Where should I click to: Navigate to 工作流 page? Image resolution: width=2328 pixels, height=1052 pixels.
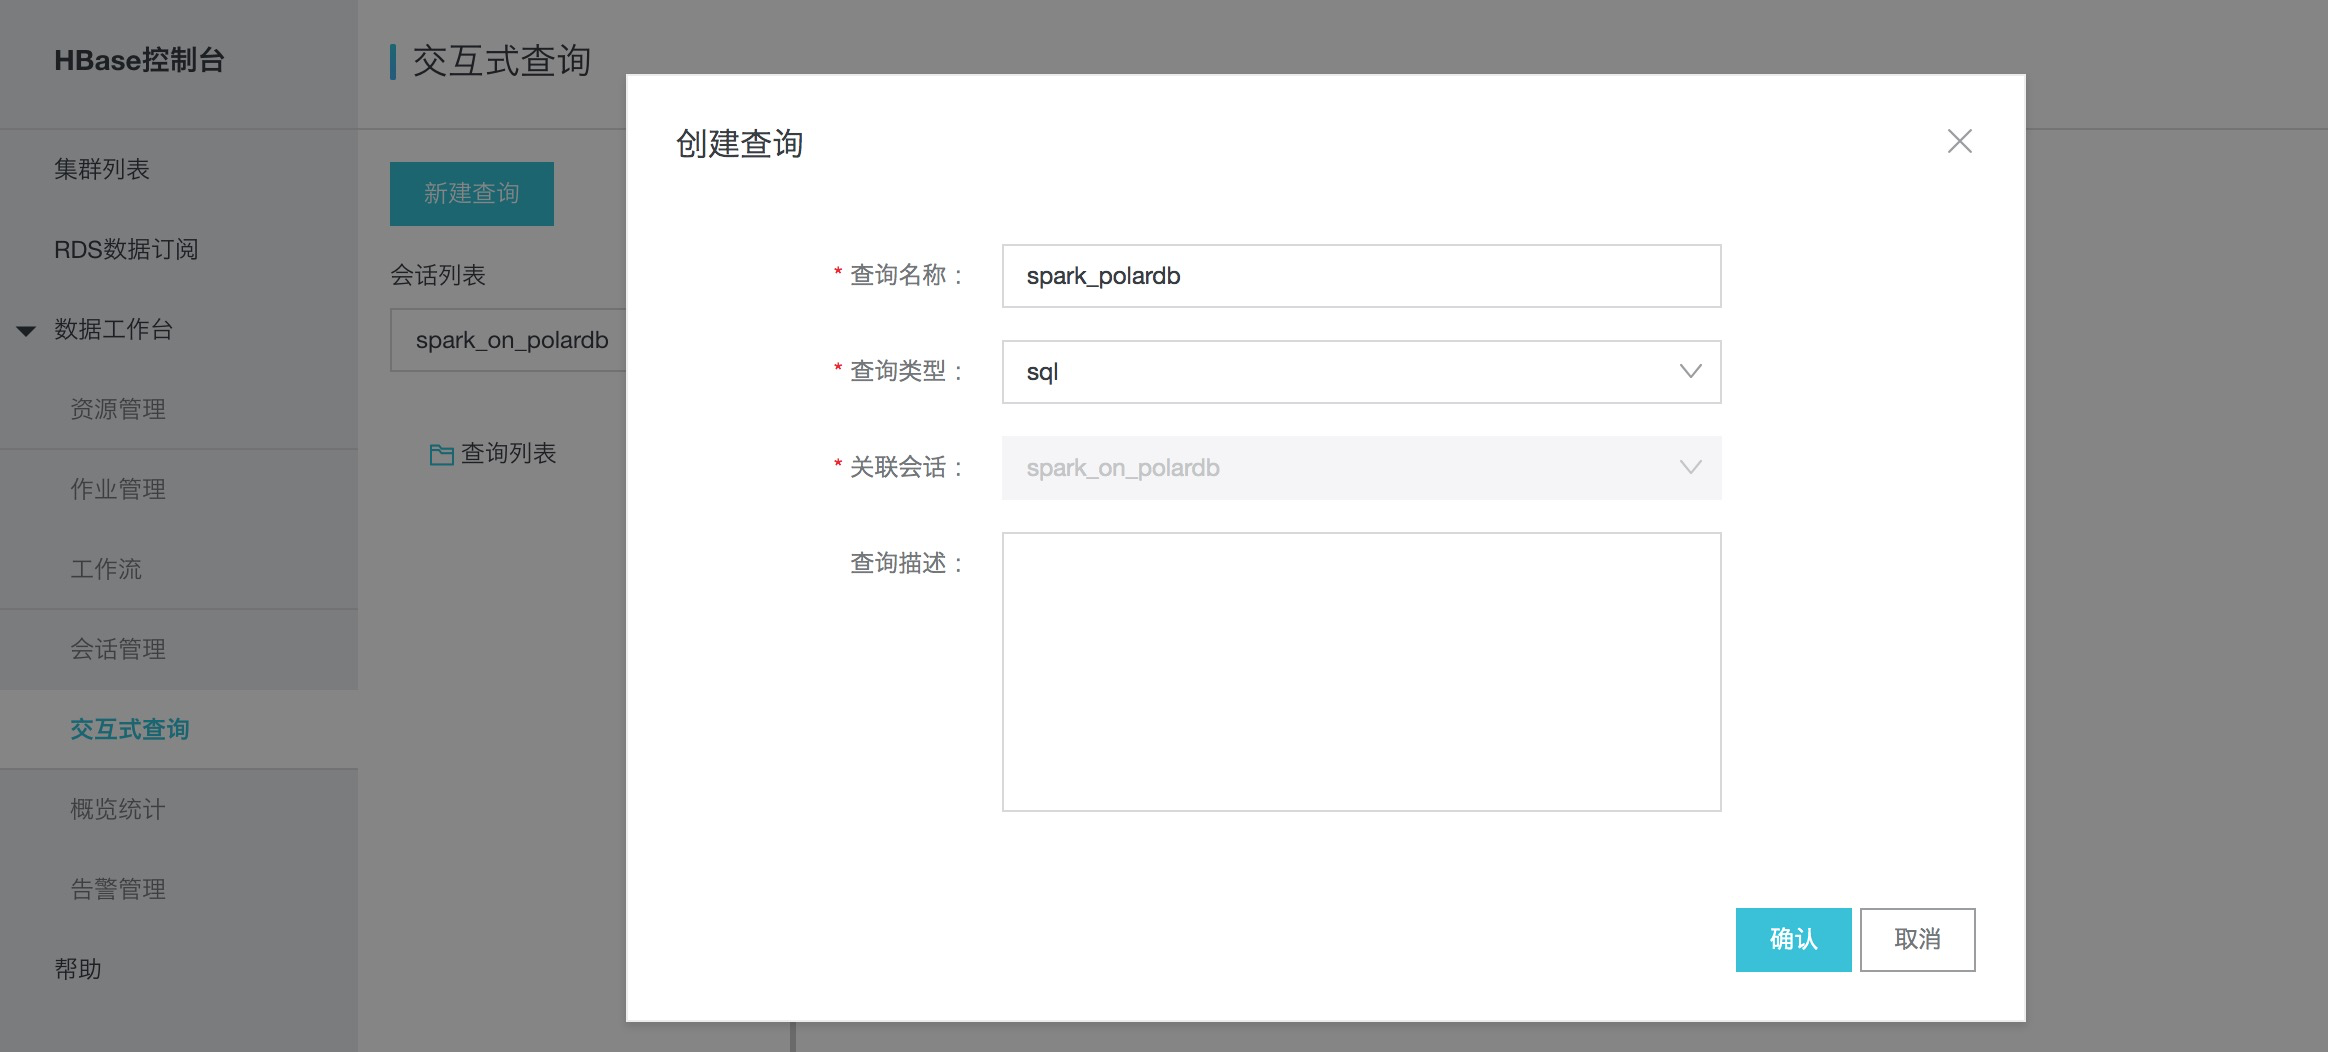coord(107,569)
